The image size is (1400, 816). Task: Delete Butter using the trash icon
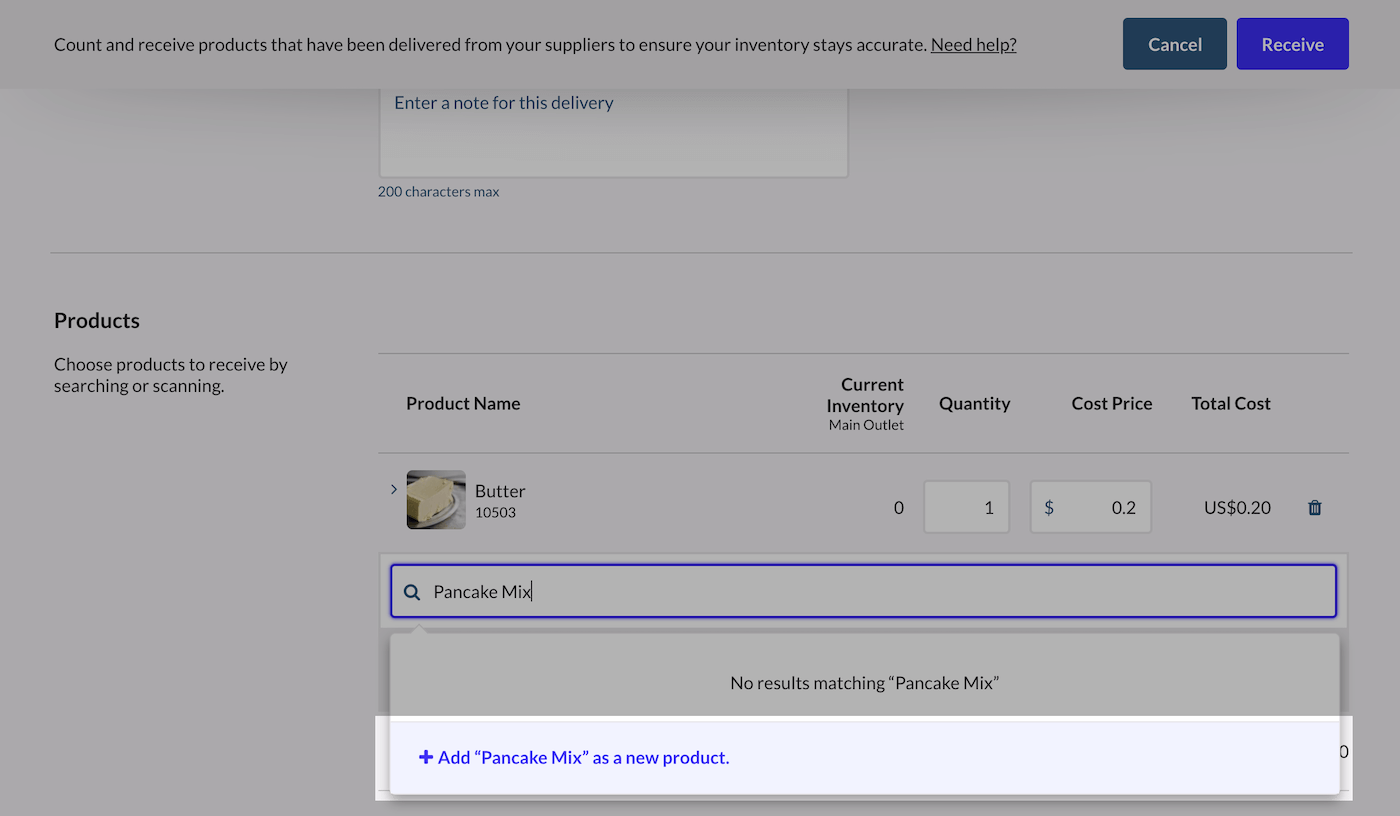point(1314,507)
